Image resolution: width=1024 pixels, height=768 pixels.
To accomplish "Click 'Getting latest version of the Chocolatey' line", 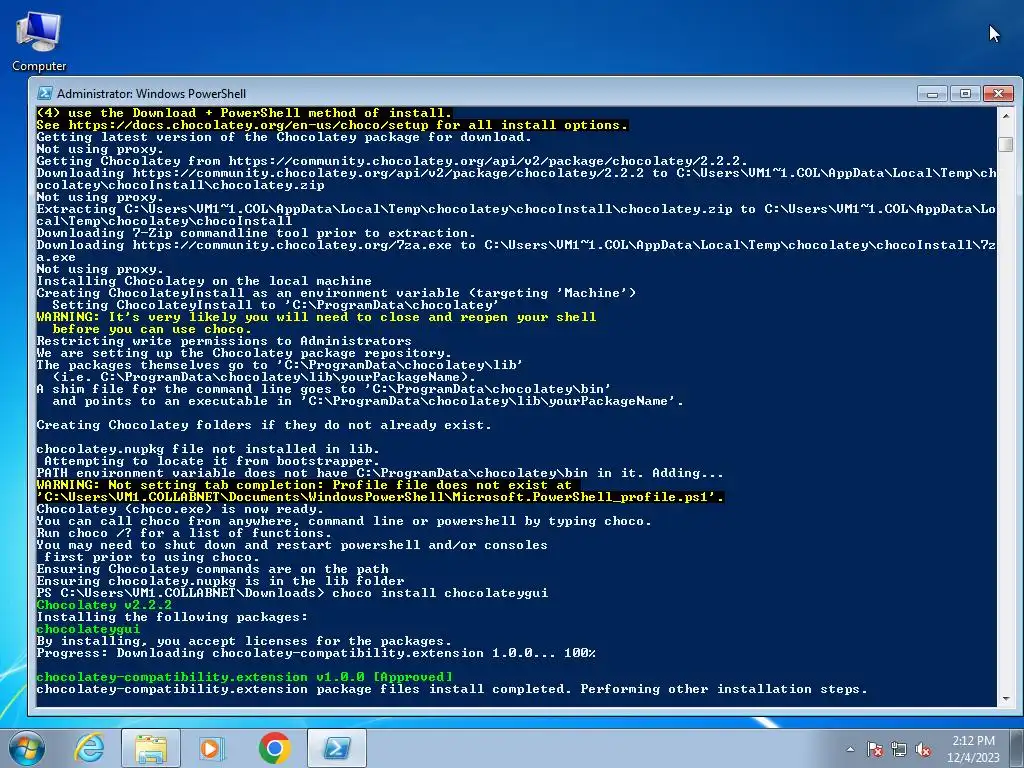I will (x=284, y=137).
